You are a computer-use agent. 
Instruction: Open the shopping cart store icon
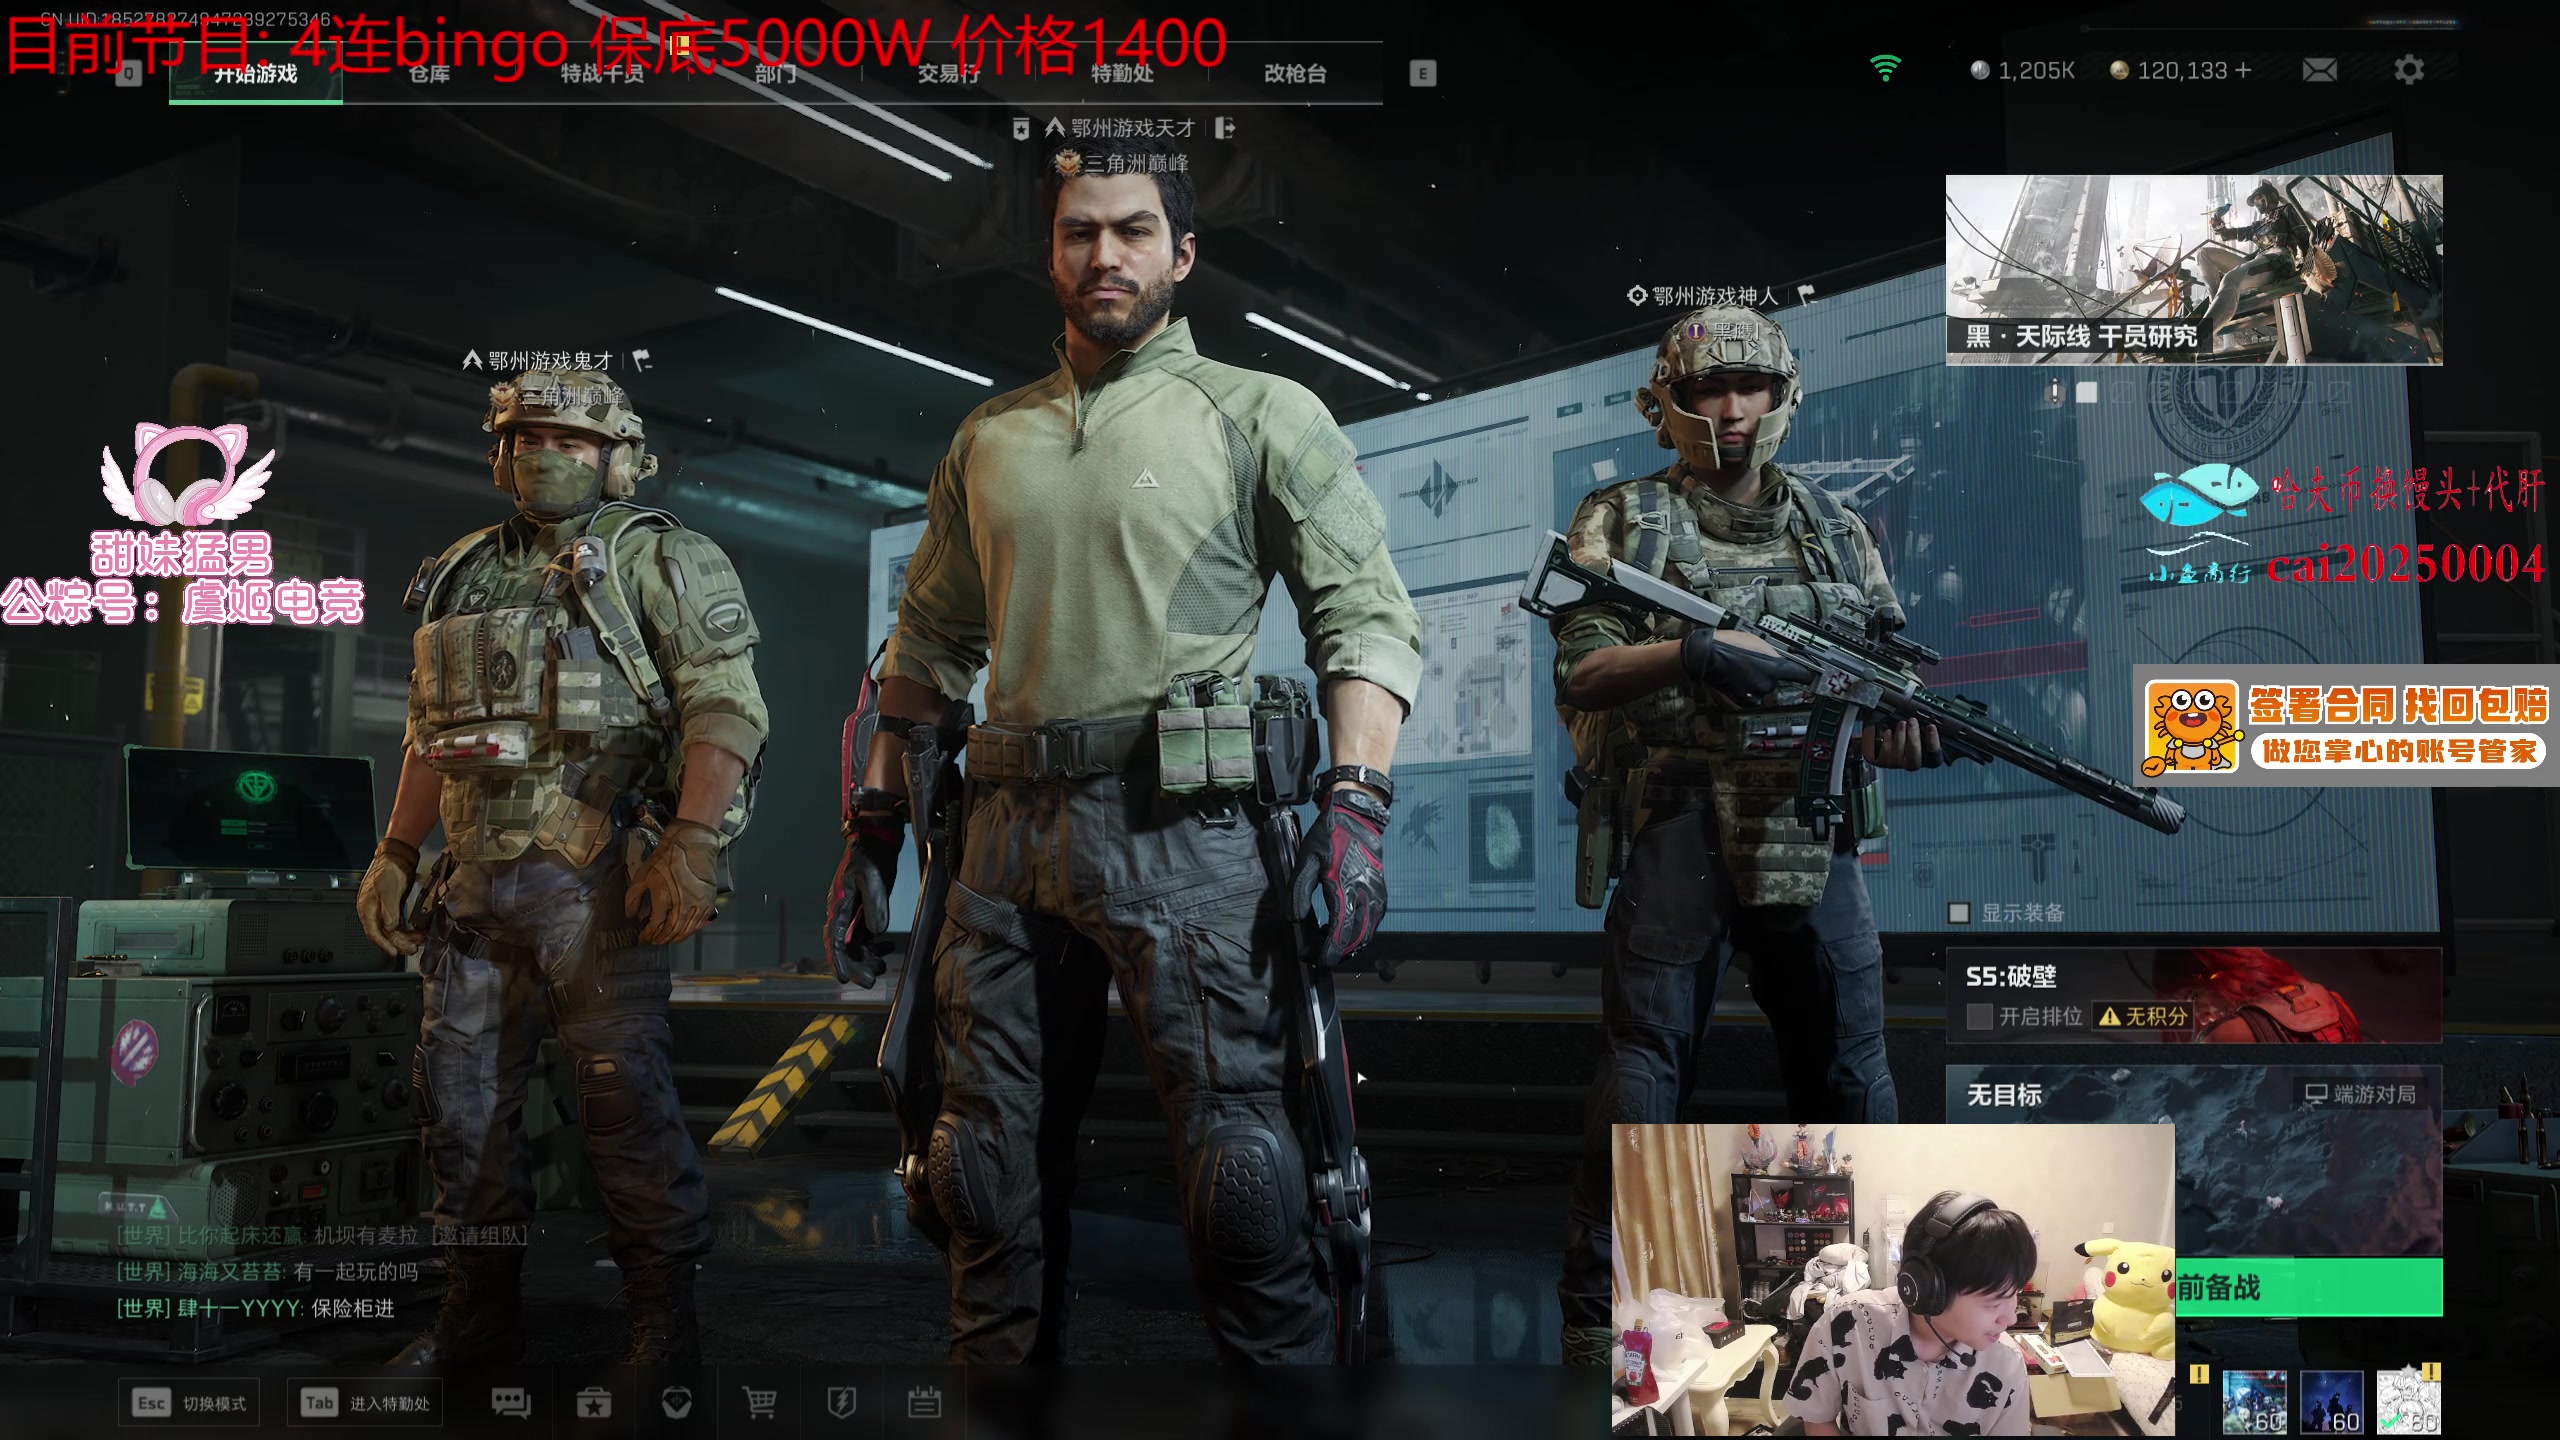coord(759,1403)
